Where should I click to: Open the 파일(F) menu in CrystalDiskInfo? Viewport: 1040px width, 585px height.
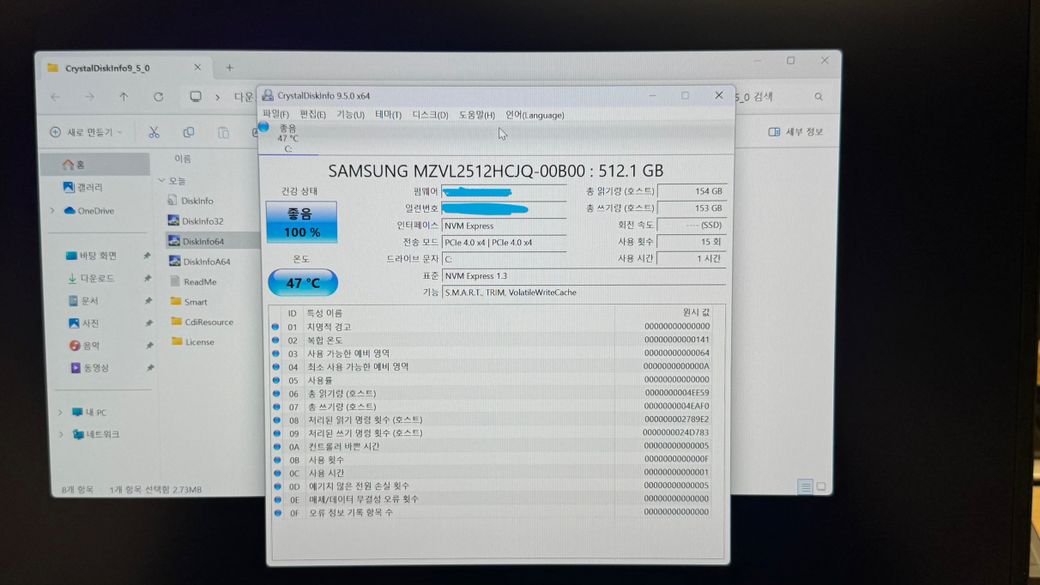(x=275, y=115)
